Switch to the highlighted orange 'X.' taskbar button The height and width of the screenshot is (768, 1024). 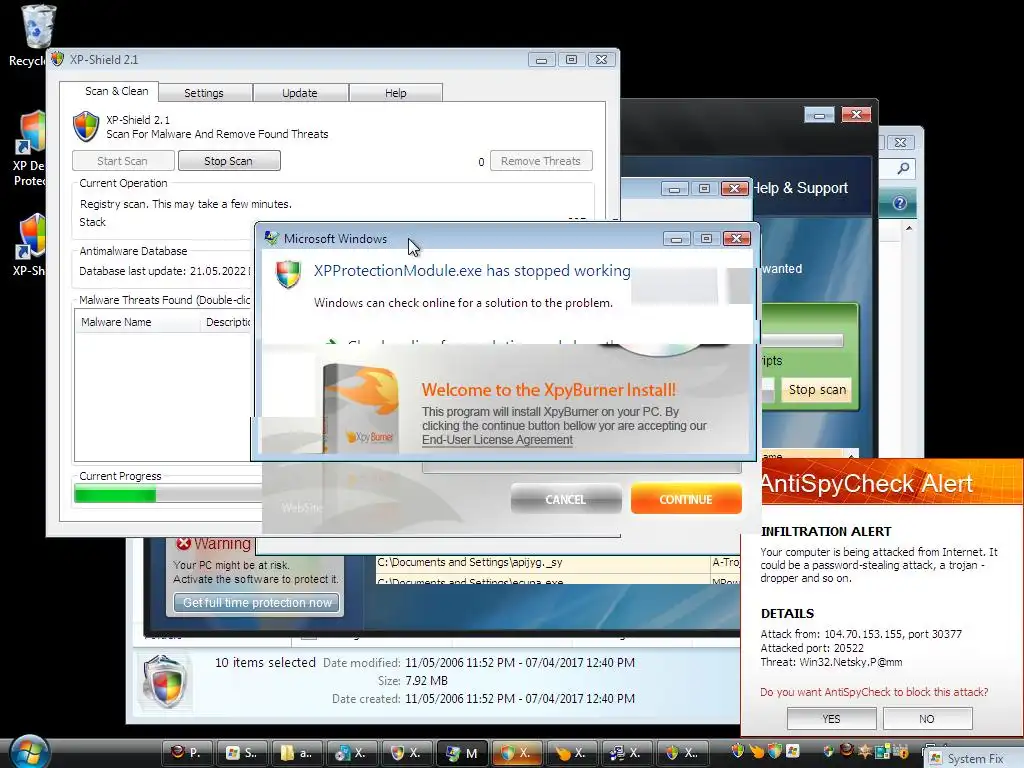[x=516, y=753]
